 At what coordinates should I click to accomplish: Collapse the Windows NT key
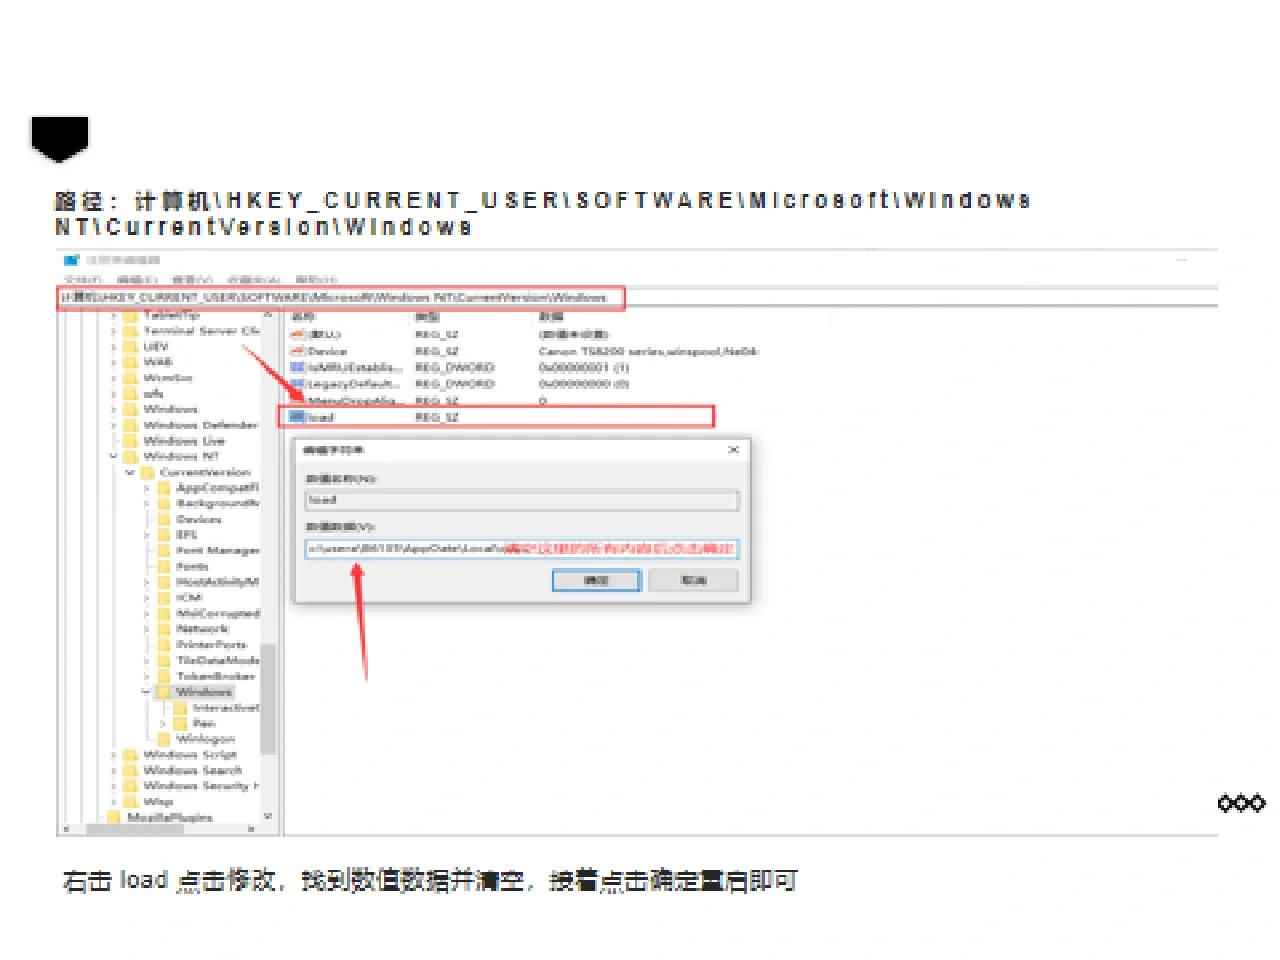[x=114, y=456]
